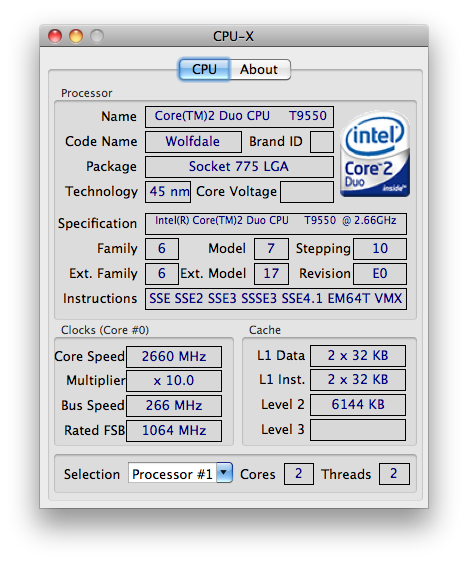Click the Threads count value
This screenshot has height=563, width=468.
[394, 474]
